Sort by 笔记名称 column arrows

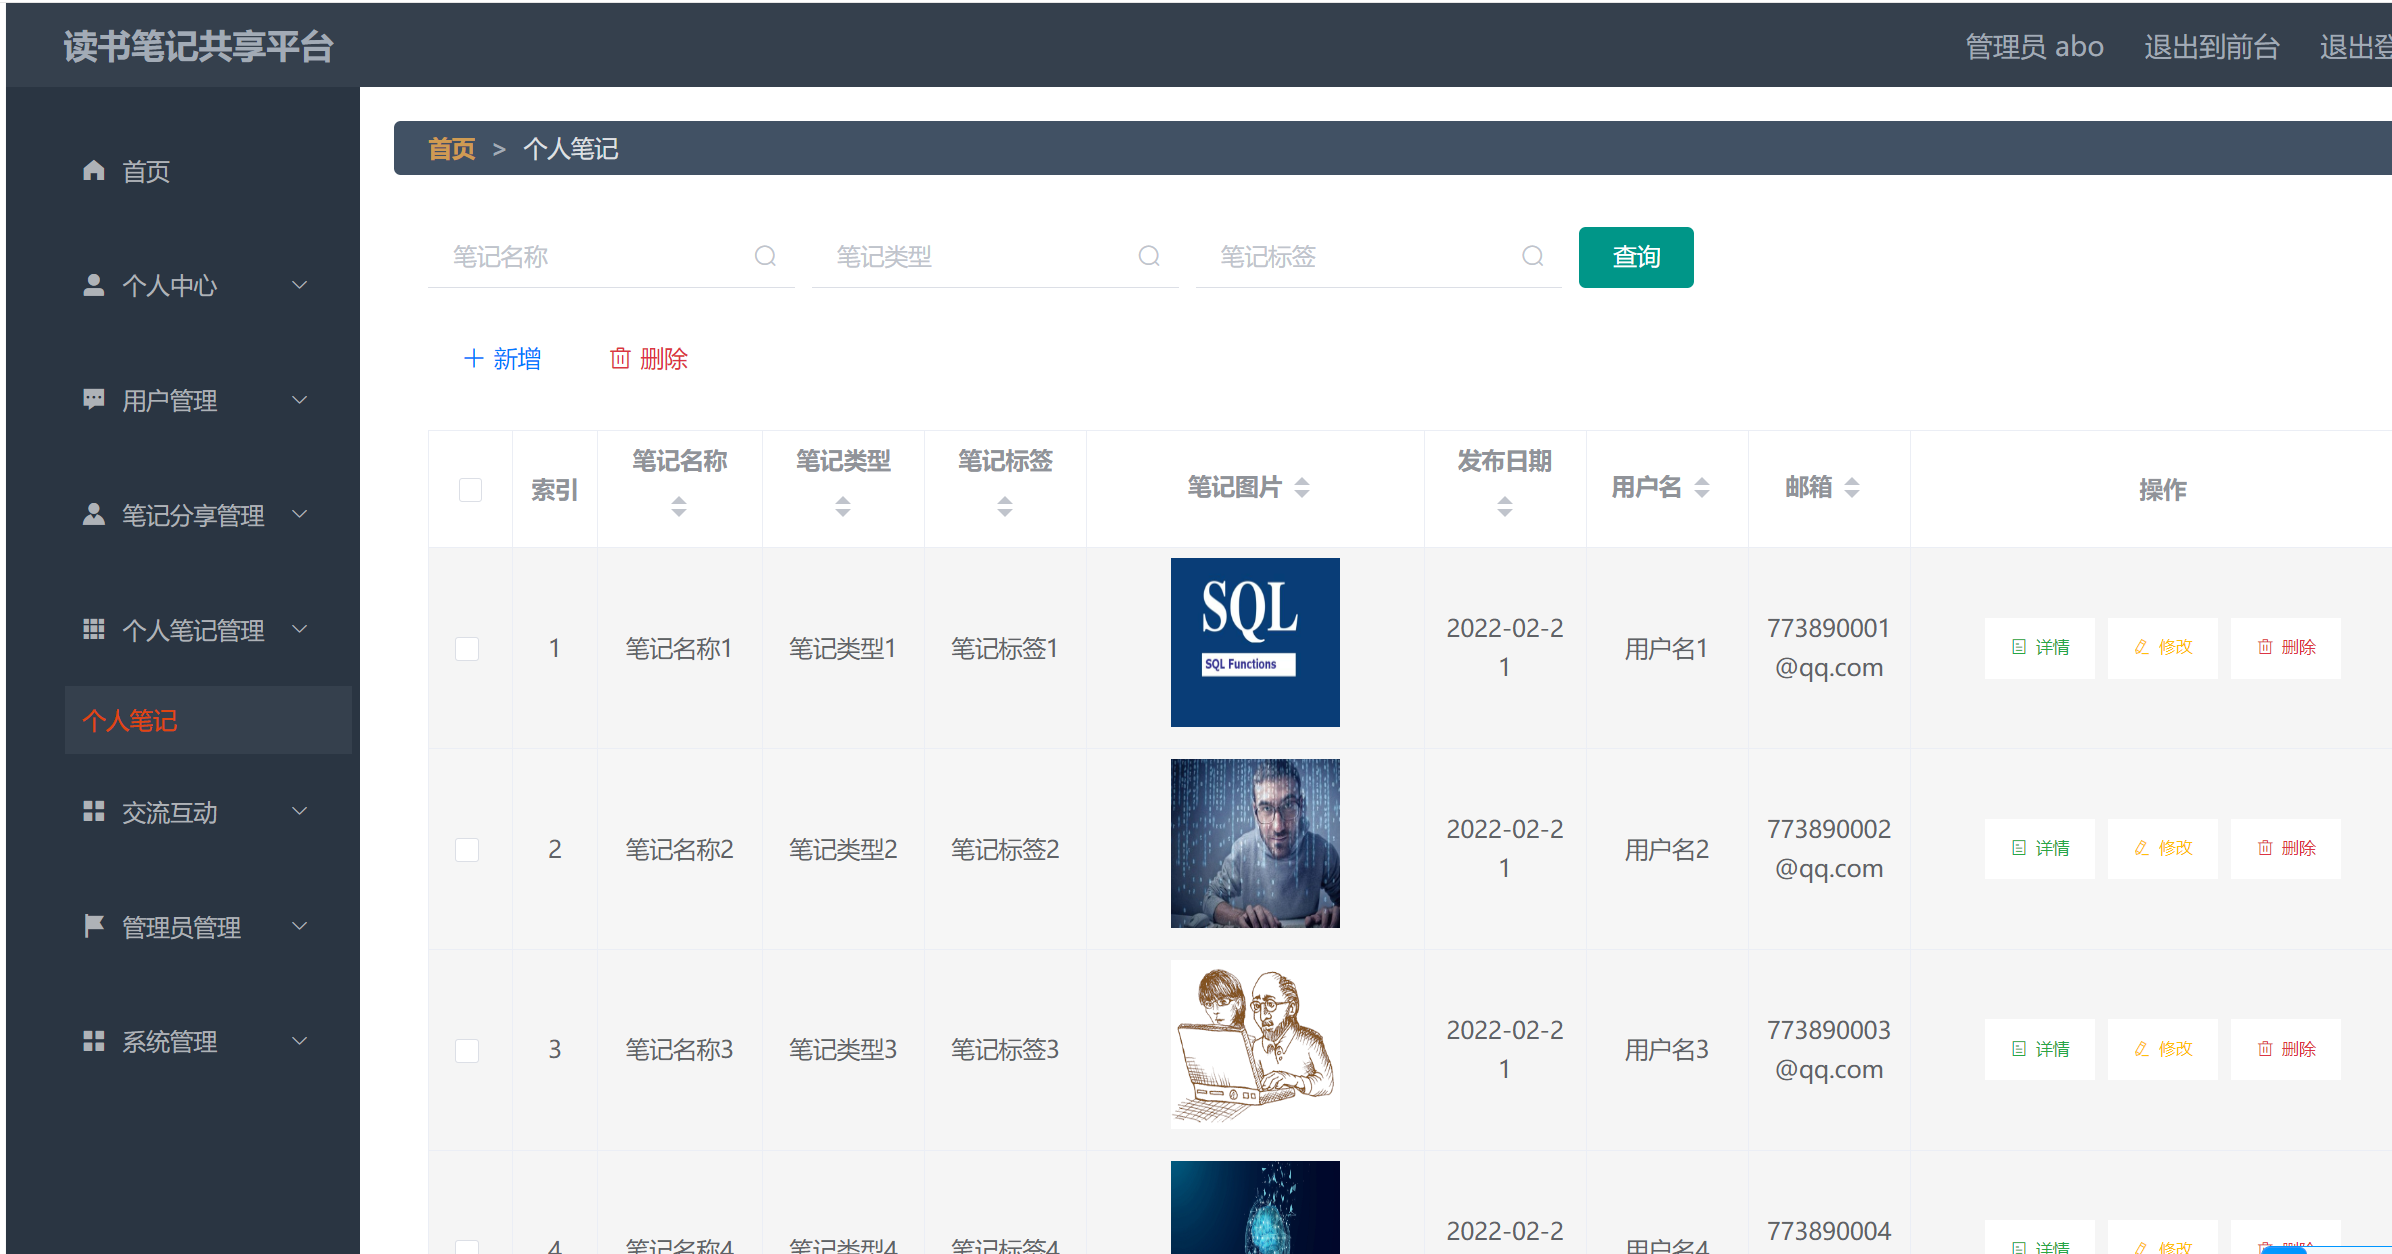pos(679,506)
